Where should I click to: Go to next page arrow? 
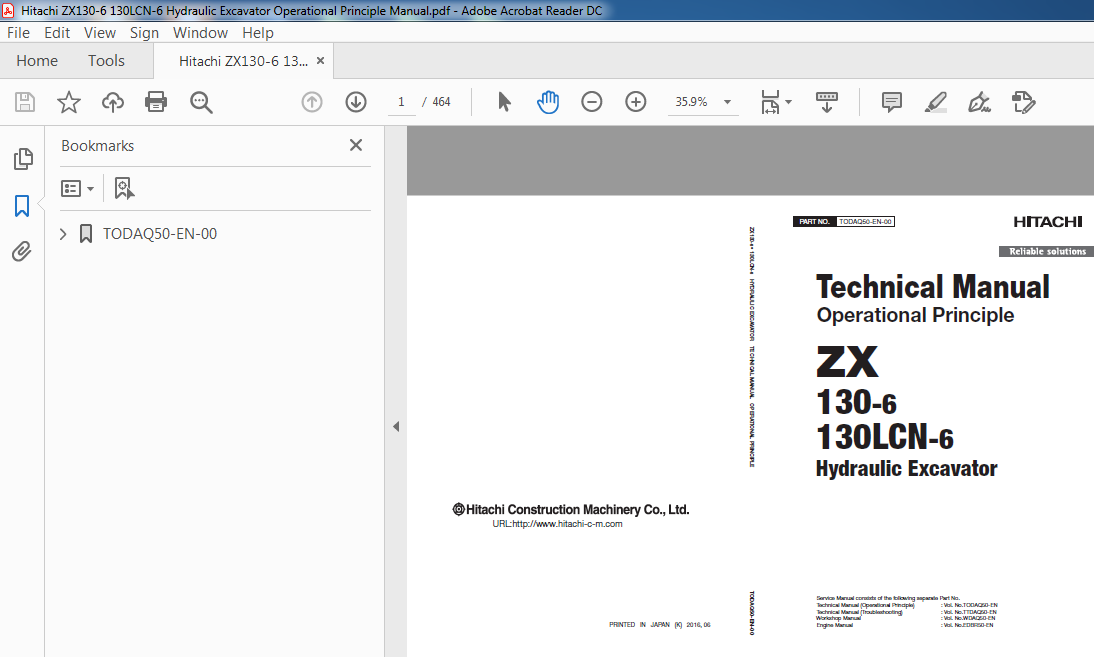(356, 102)
